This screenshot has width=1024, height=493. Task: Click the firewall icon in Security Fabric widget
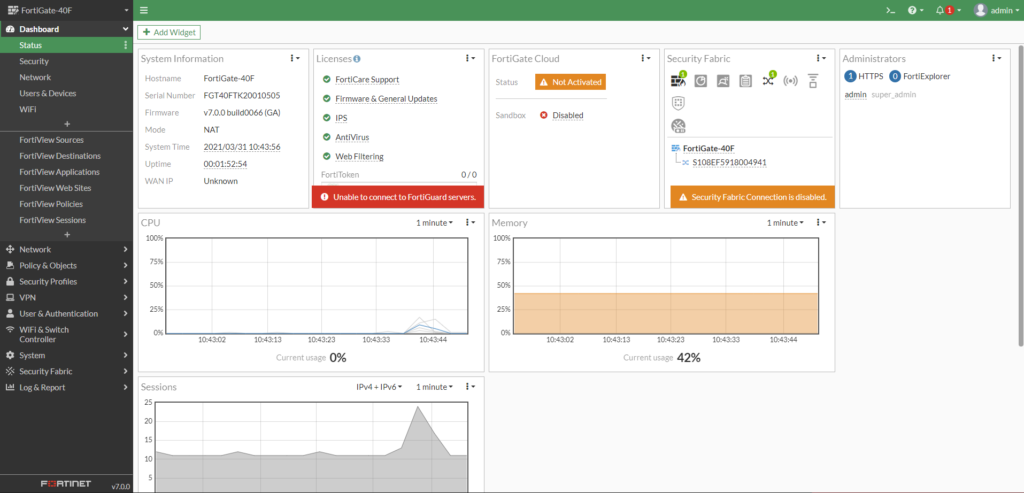pyautogui.click(x=679, y=80)
